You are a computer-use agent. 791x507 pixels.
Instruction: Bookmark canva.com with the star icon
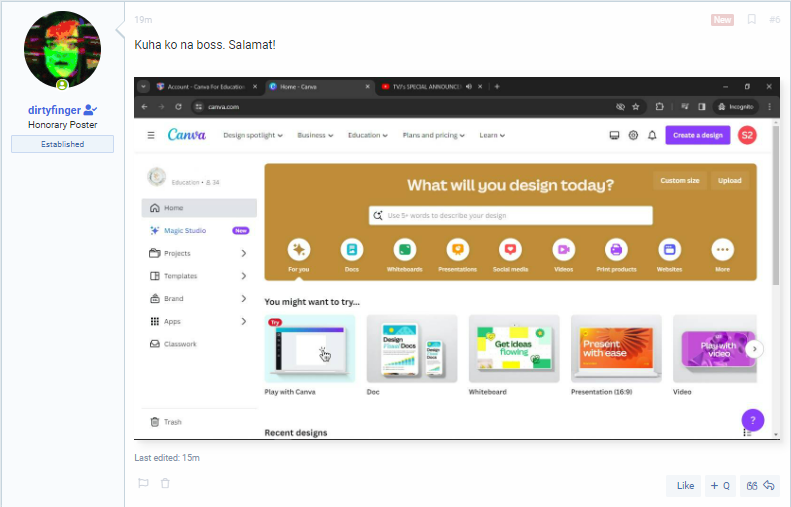point(636,107)
